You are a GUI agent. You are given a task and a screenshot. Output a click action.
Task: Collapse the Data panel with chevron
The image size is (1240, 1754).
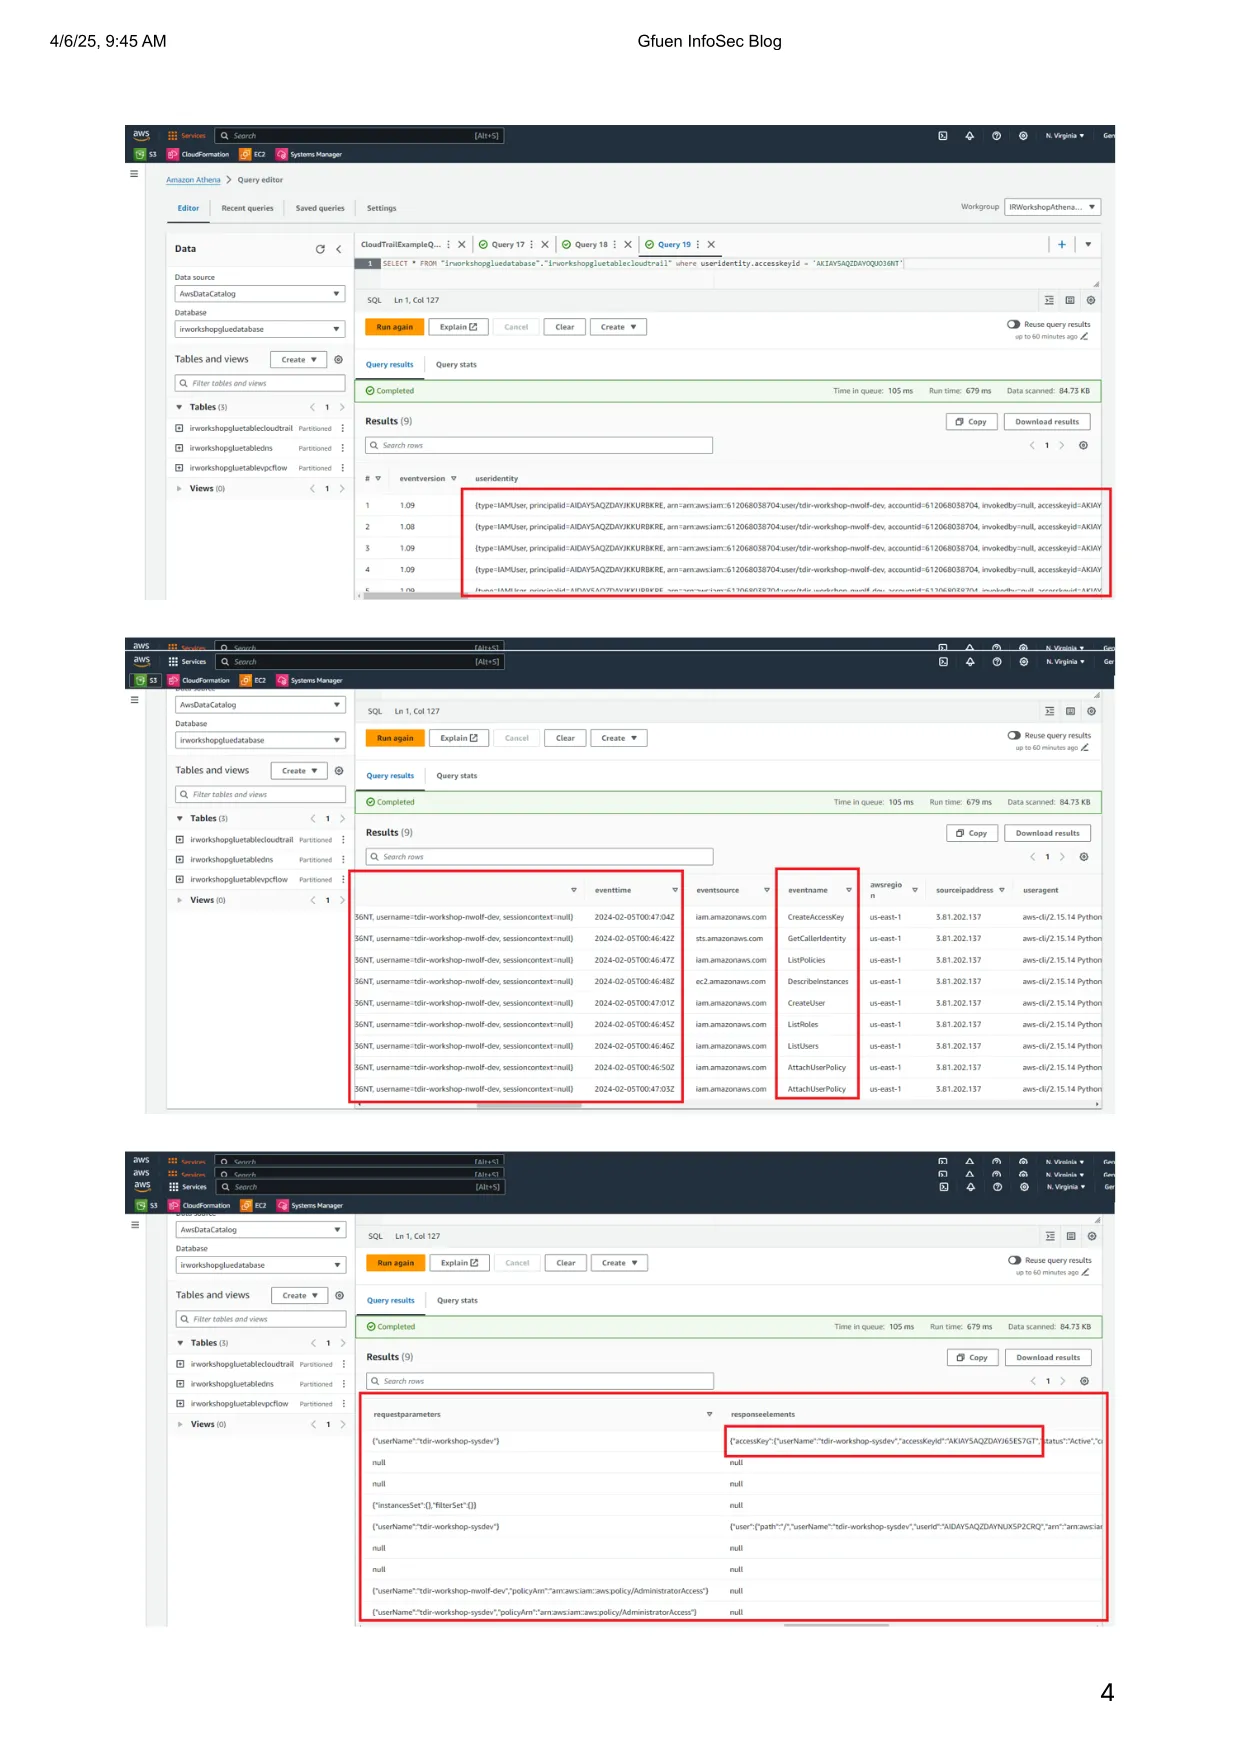tap(338, 249)
